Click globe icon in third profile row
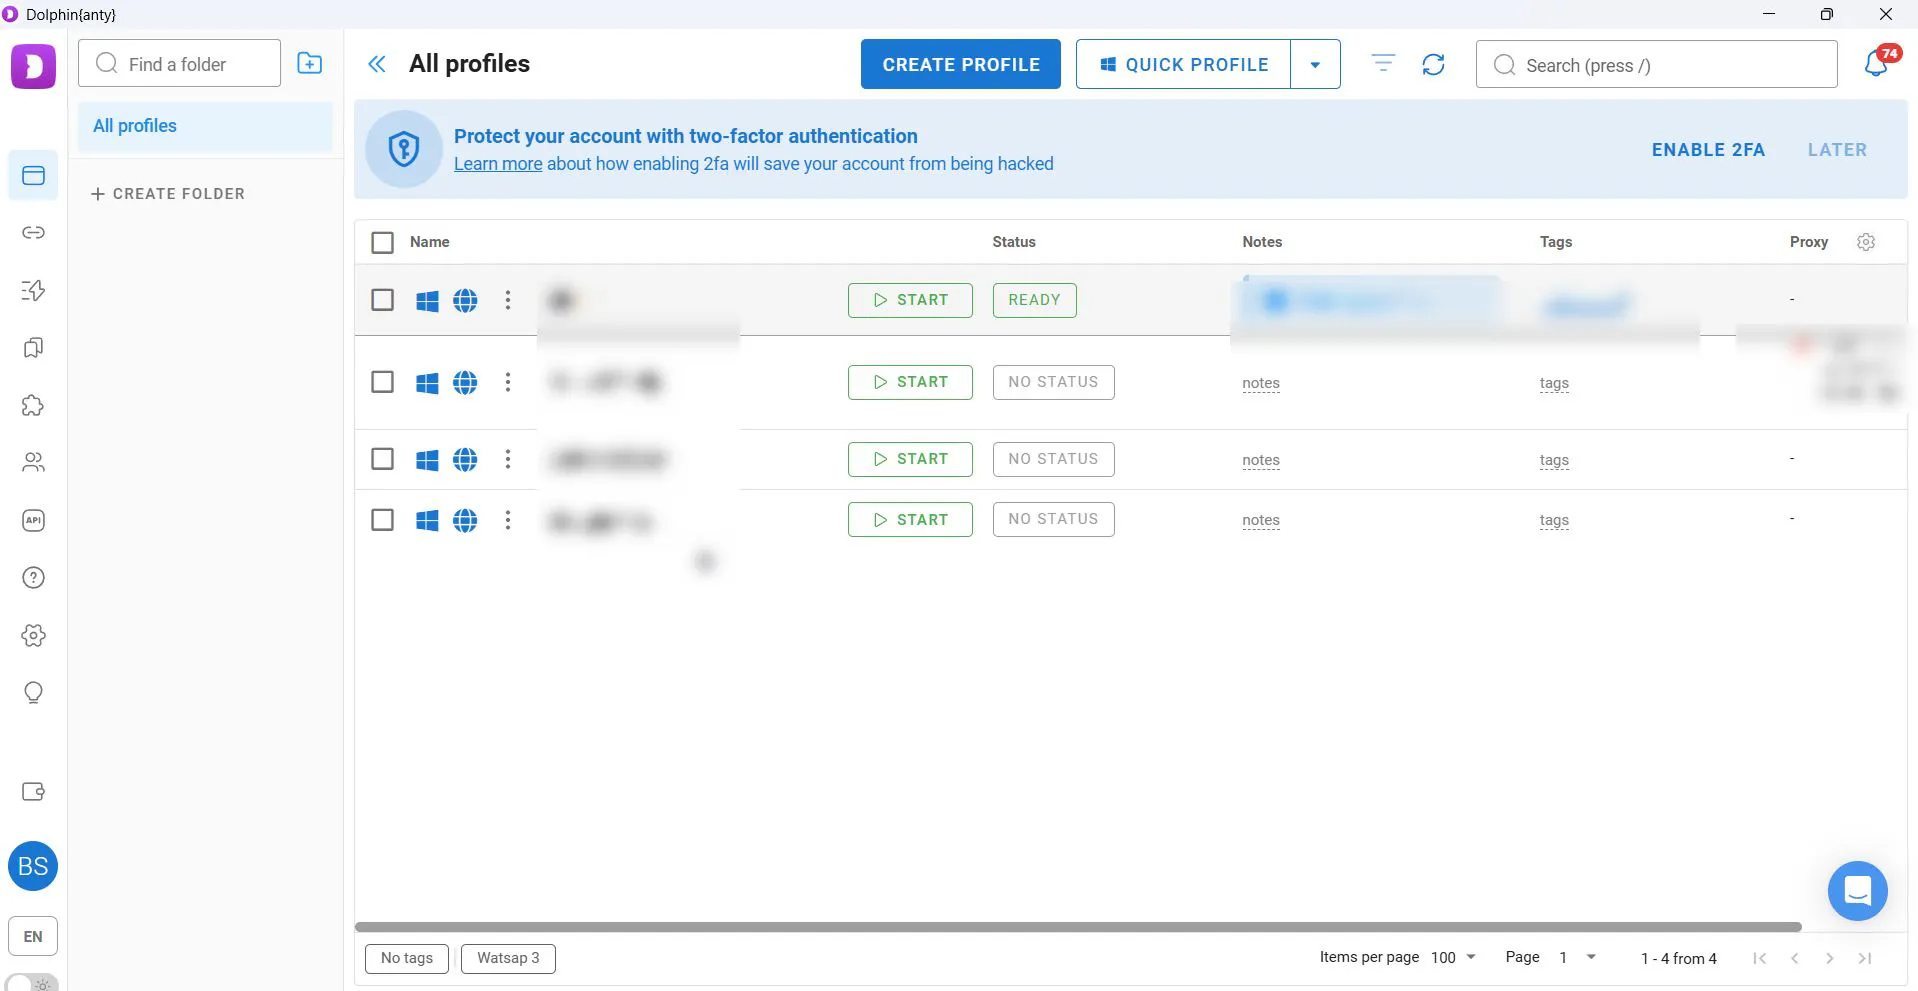 tap(465, 459)
